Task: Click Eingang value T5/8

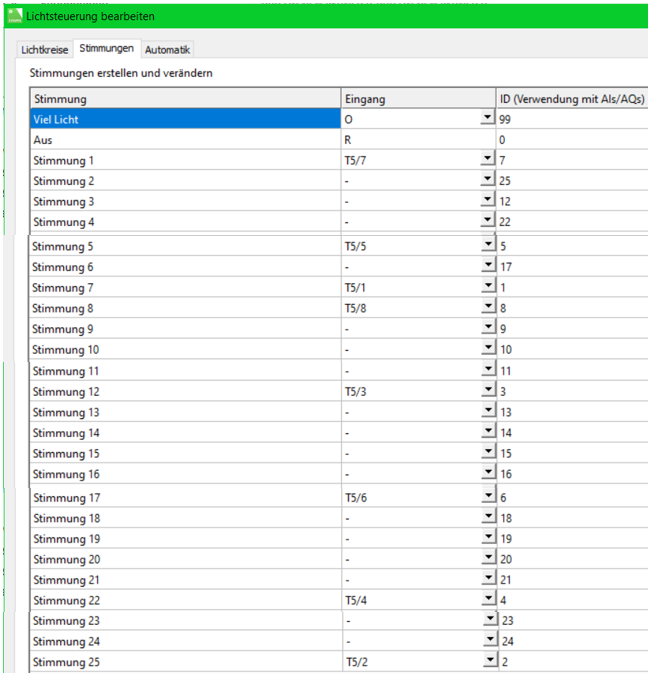Action: click(x=355, y=308)
